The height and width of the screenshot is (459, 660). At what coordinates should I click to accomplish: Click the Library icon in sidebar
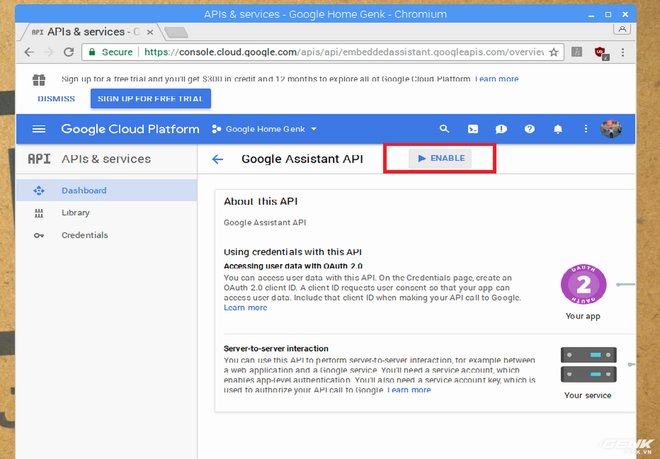click(39, 213)
